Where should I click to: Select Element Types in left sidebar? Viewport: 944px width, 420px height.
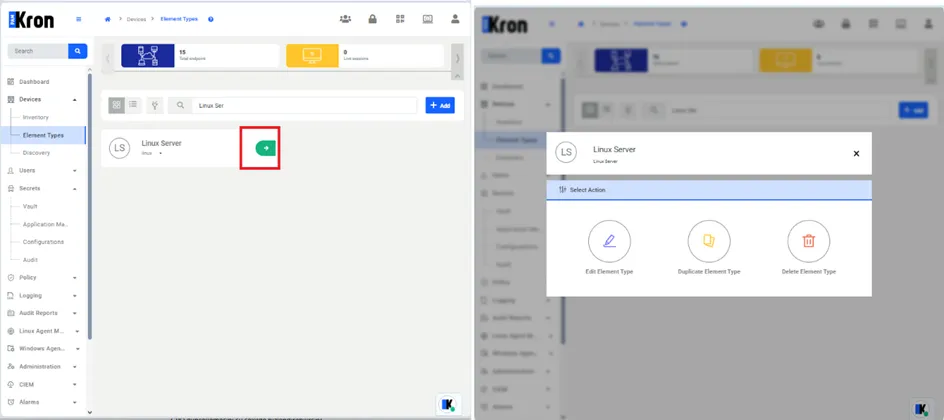[43, 135]
